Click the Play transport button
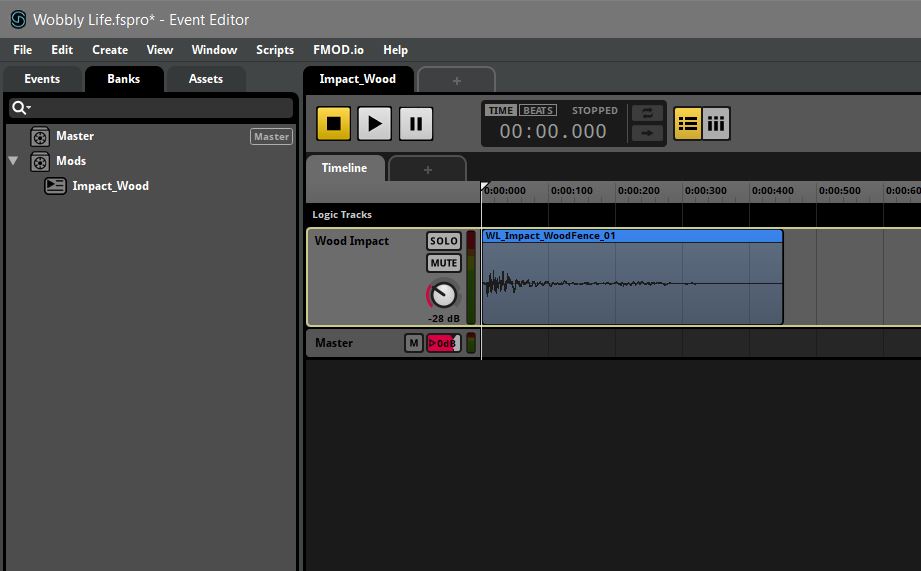This screenshot has width=921, height=571. pyautogui.click(x=375, y=123)
